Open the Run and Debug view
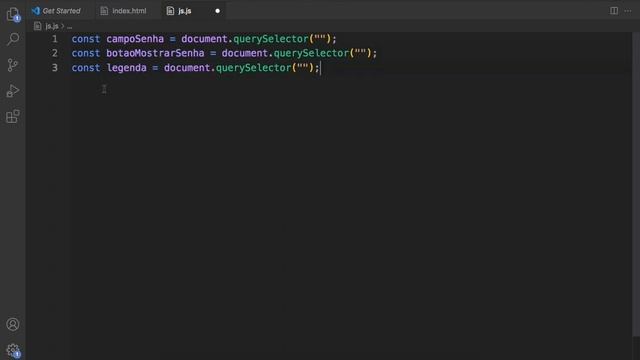The image size is (640, 360). [13, 91]
